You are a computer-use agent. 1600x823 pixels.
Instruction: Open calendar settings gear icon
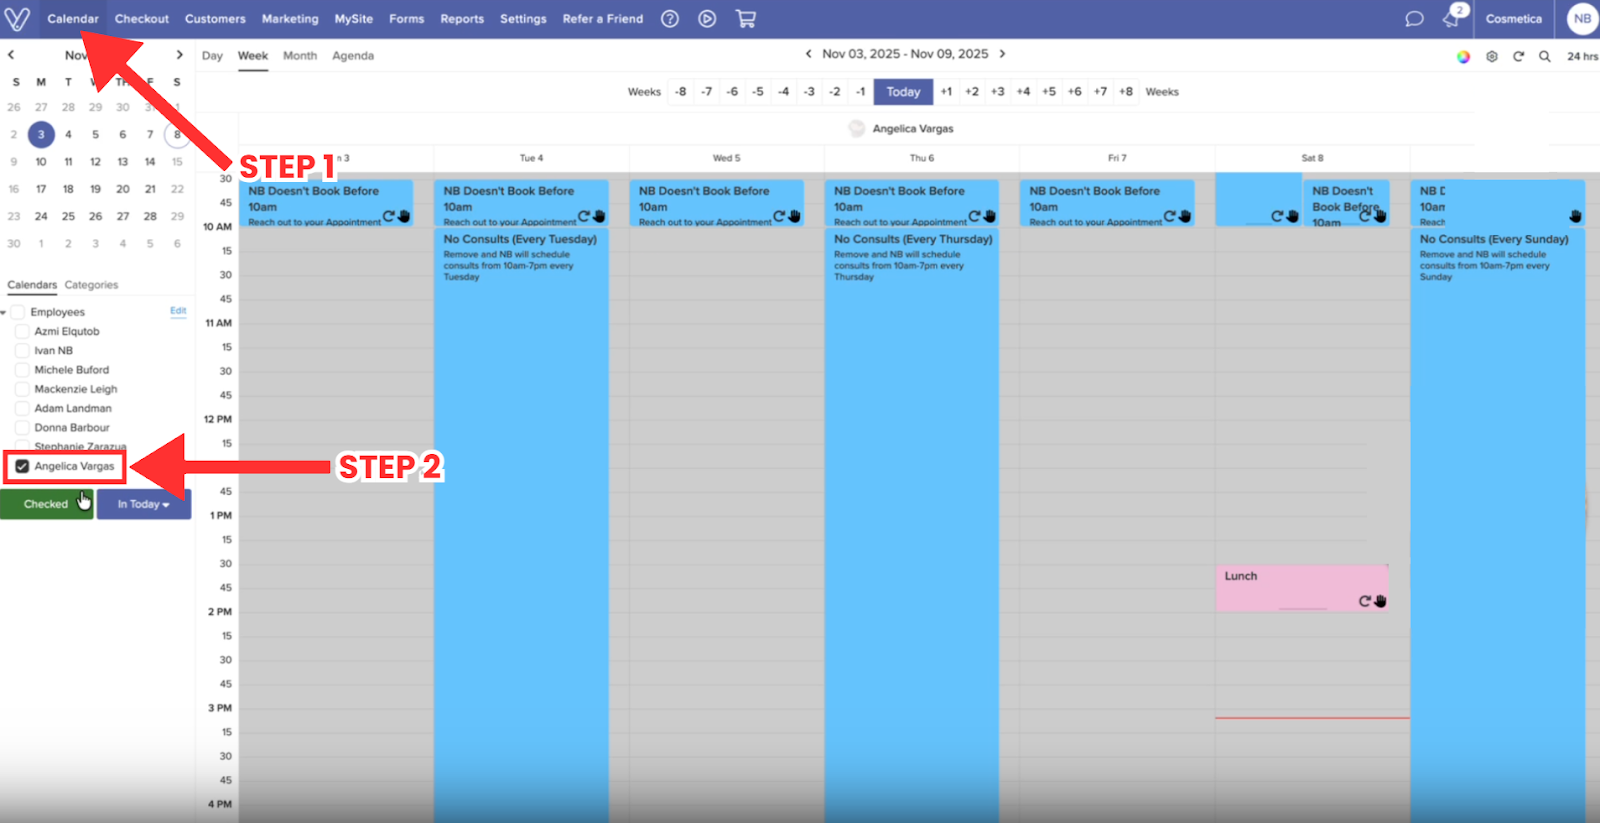click(x=1492, y=57)
